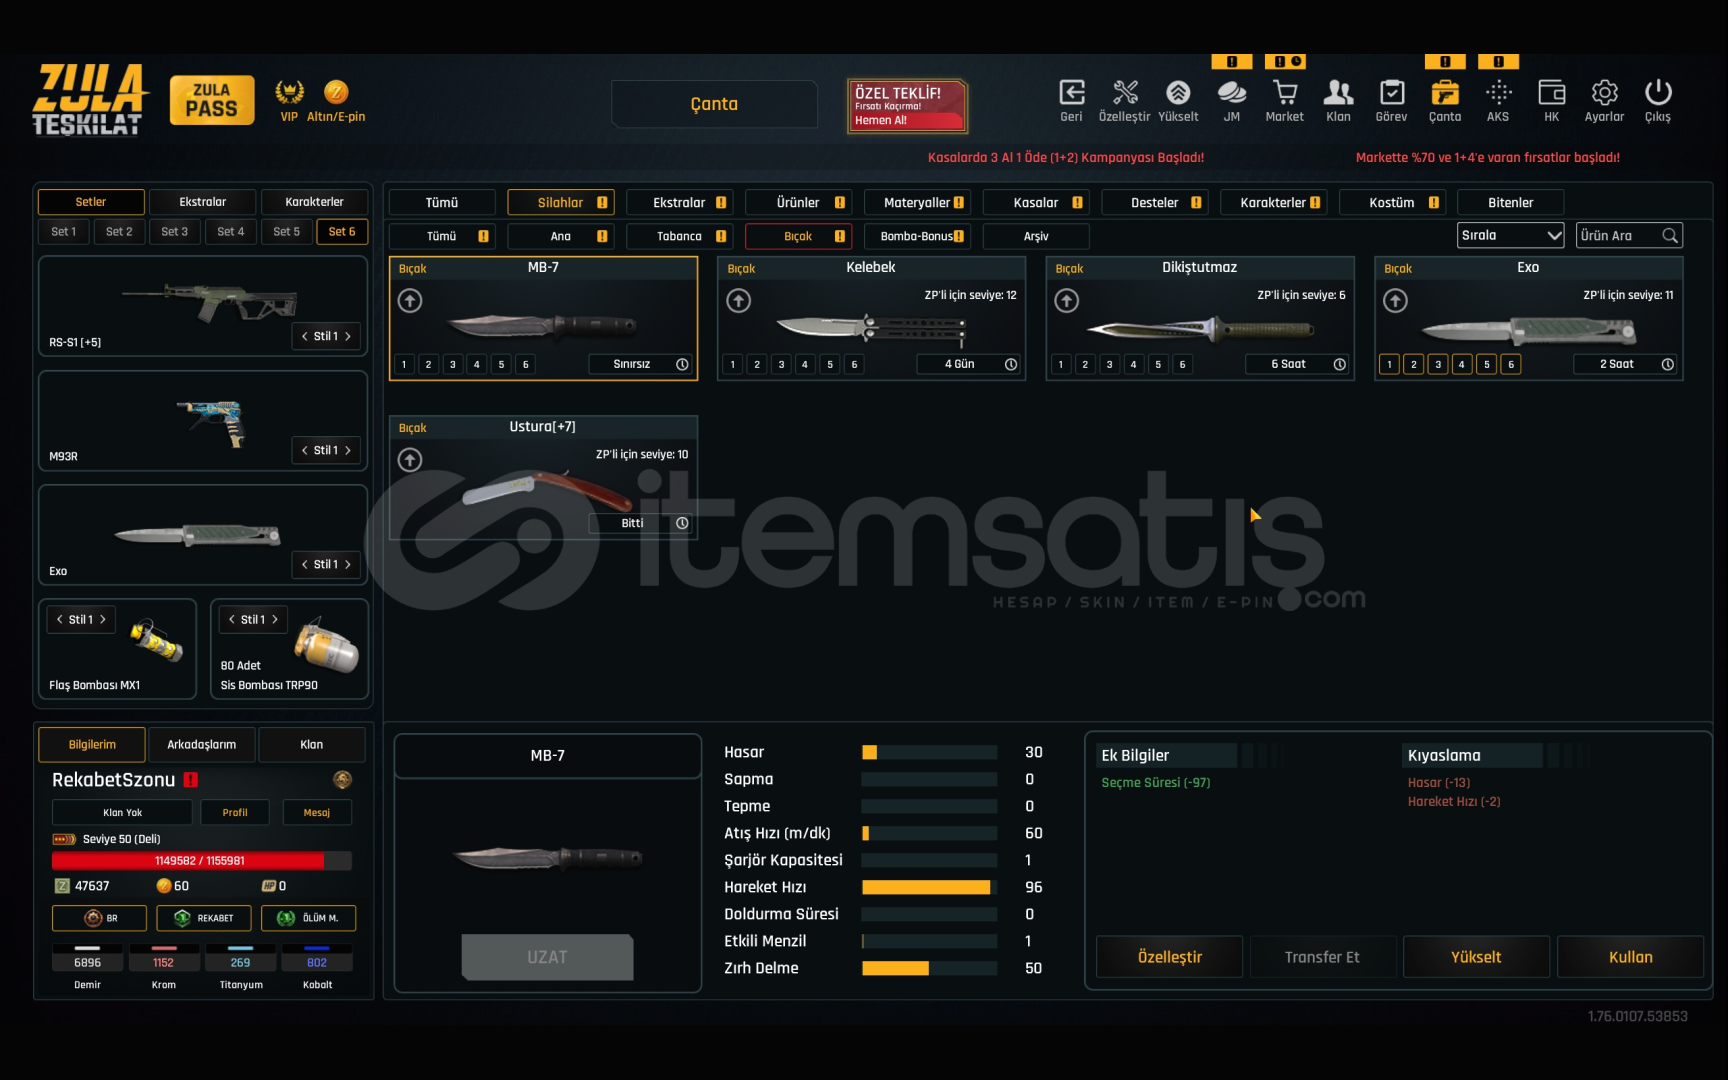Open Yükselt upgrade icon in top bar
Image resolution: width=1728 pixels, height=1080 pixels.
1178,92
